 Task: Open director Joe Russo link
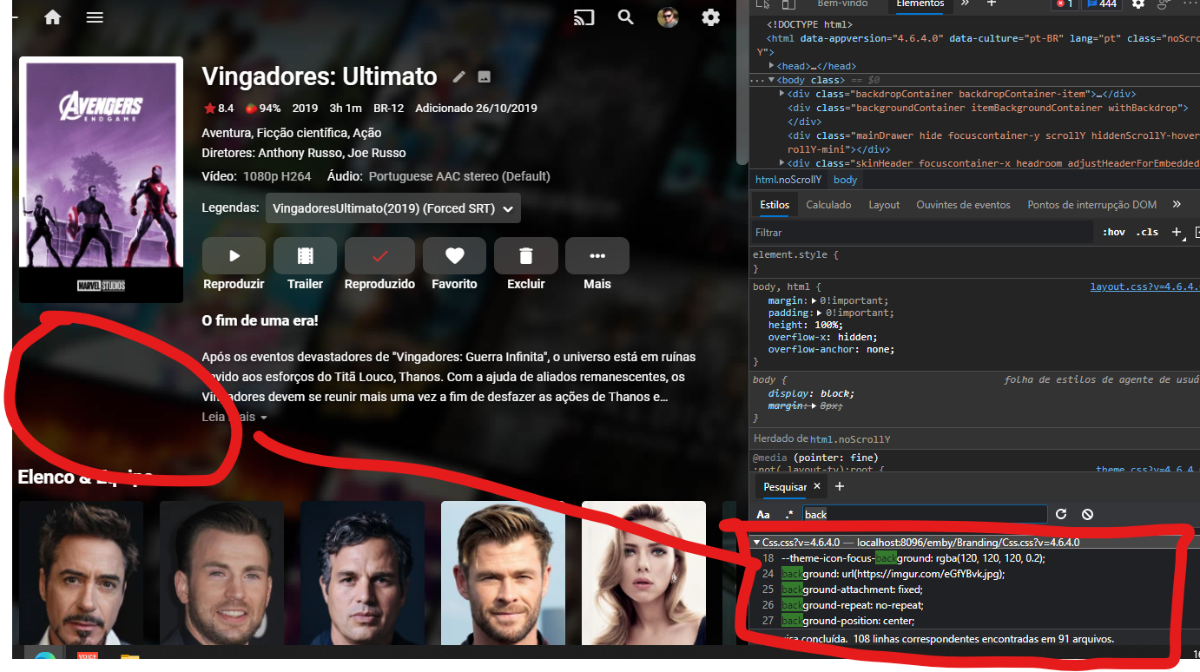377,153
